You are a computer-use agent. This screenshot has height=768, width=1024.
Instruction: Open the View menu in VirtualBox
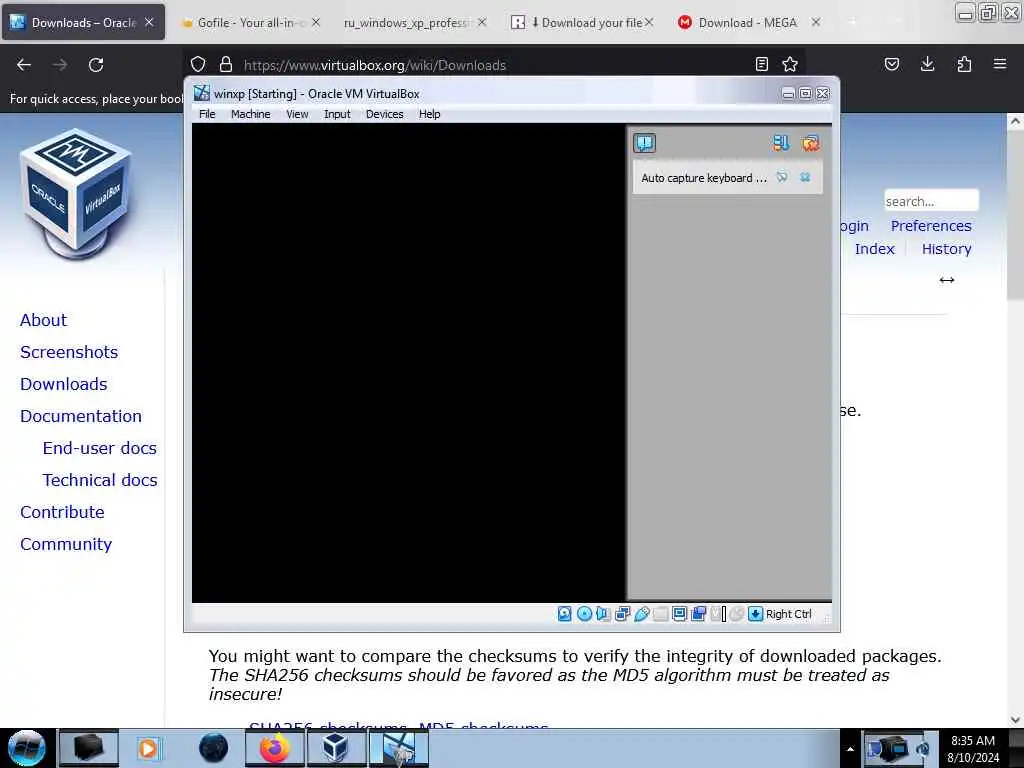(297, 114)
